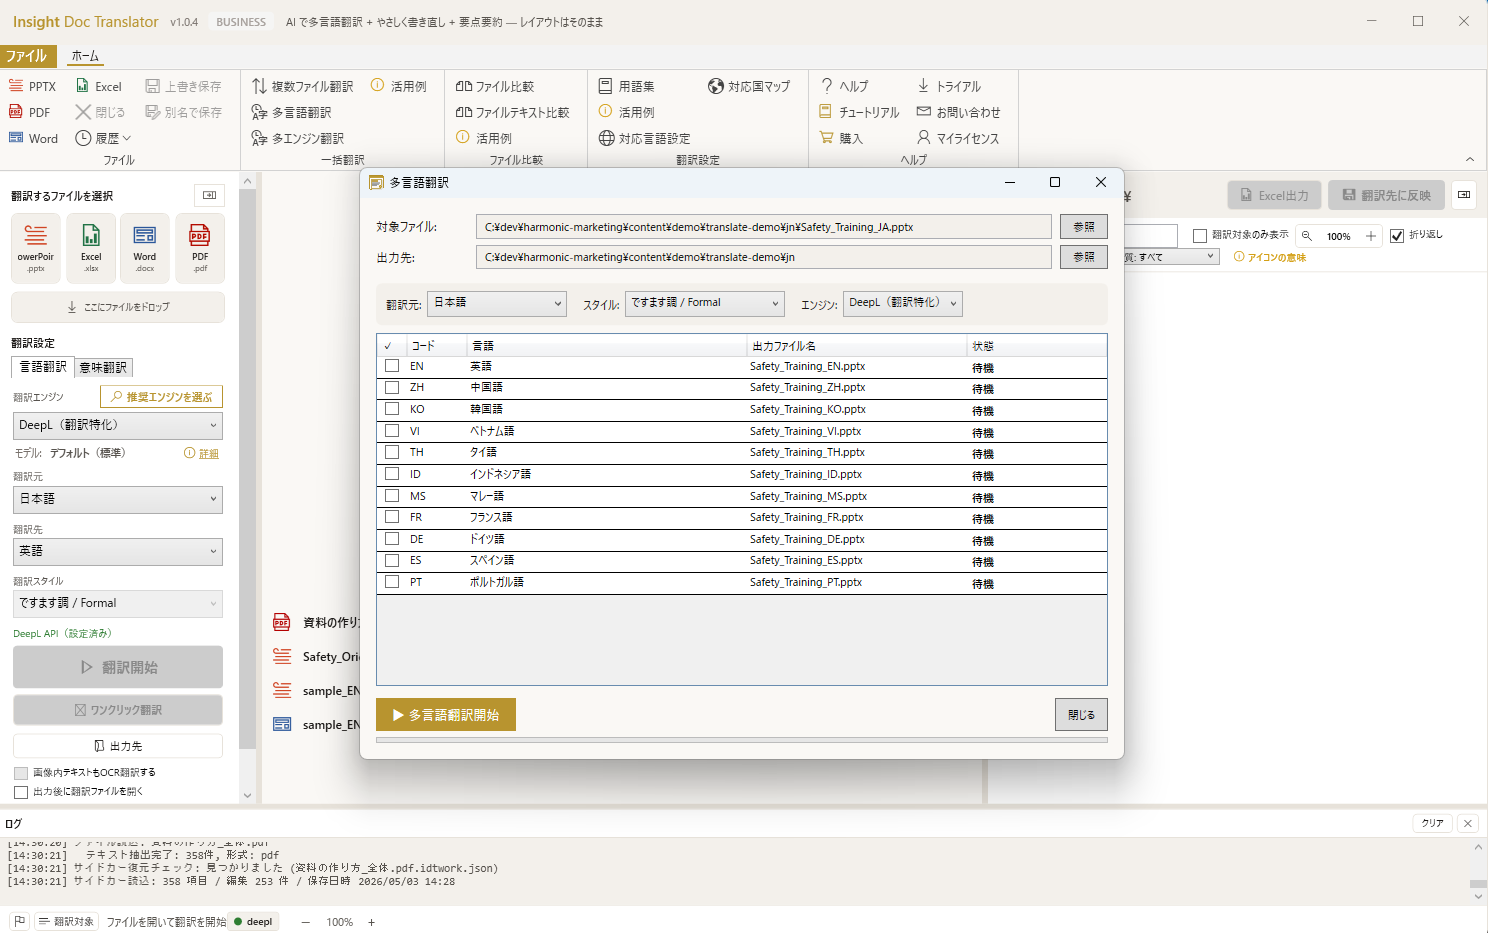Open dialog 翻訳元 language dropdown

click(497, 303)
